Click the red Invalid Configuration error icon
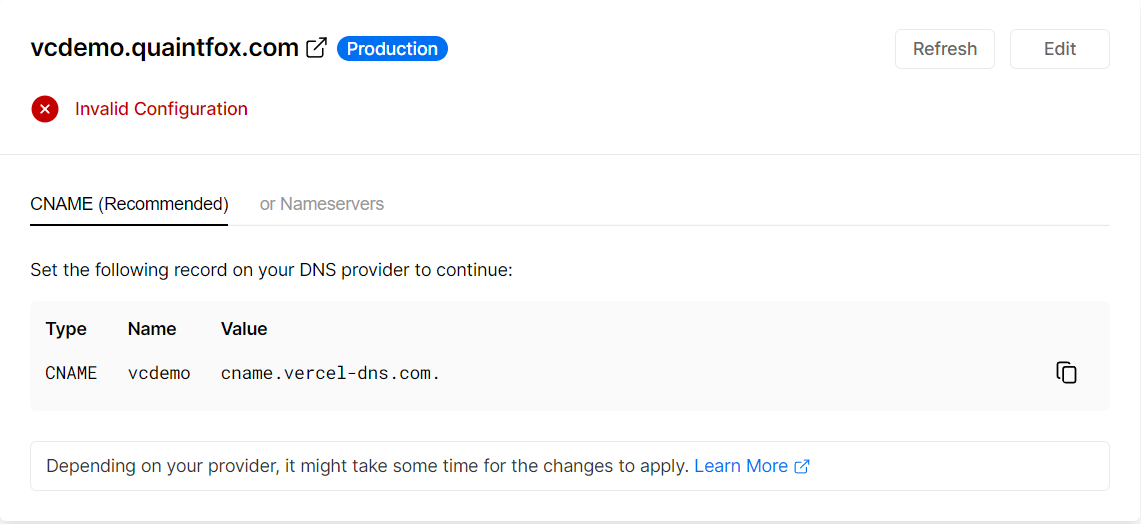Image resolution: width=1141 pixels, height=524 pixels. 45,109
